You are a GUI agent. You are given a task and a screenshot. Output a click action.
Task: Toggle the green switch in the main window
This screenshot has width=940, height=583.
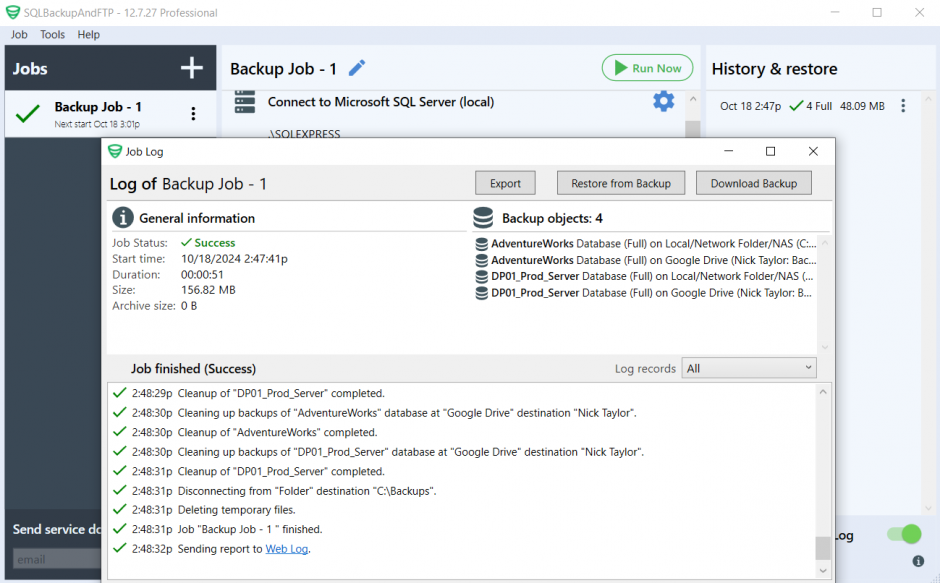point(905,534)
